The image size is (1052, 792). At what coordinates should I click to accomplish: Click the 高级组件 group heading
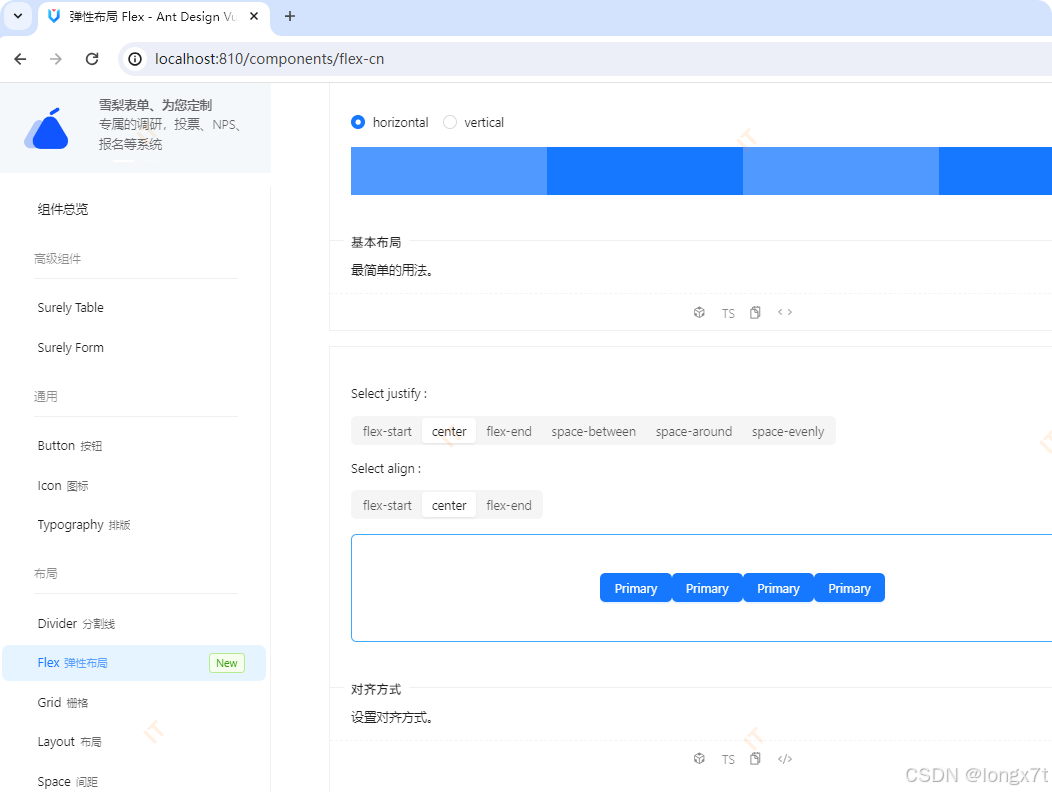(x=58, y=259)
